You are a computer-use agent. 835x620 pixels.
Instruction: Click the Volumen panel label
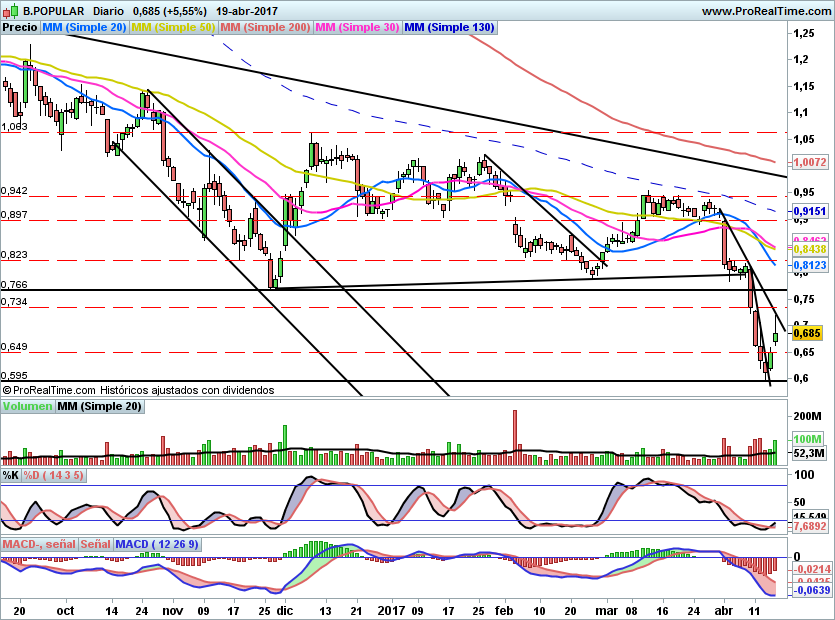(27, 406)
